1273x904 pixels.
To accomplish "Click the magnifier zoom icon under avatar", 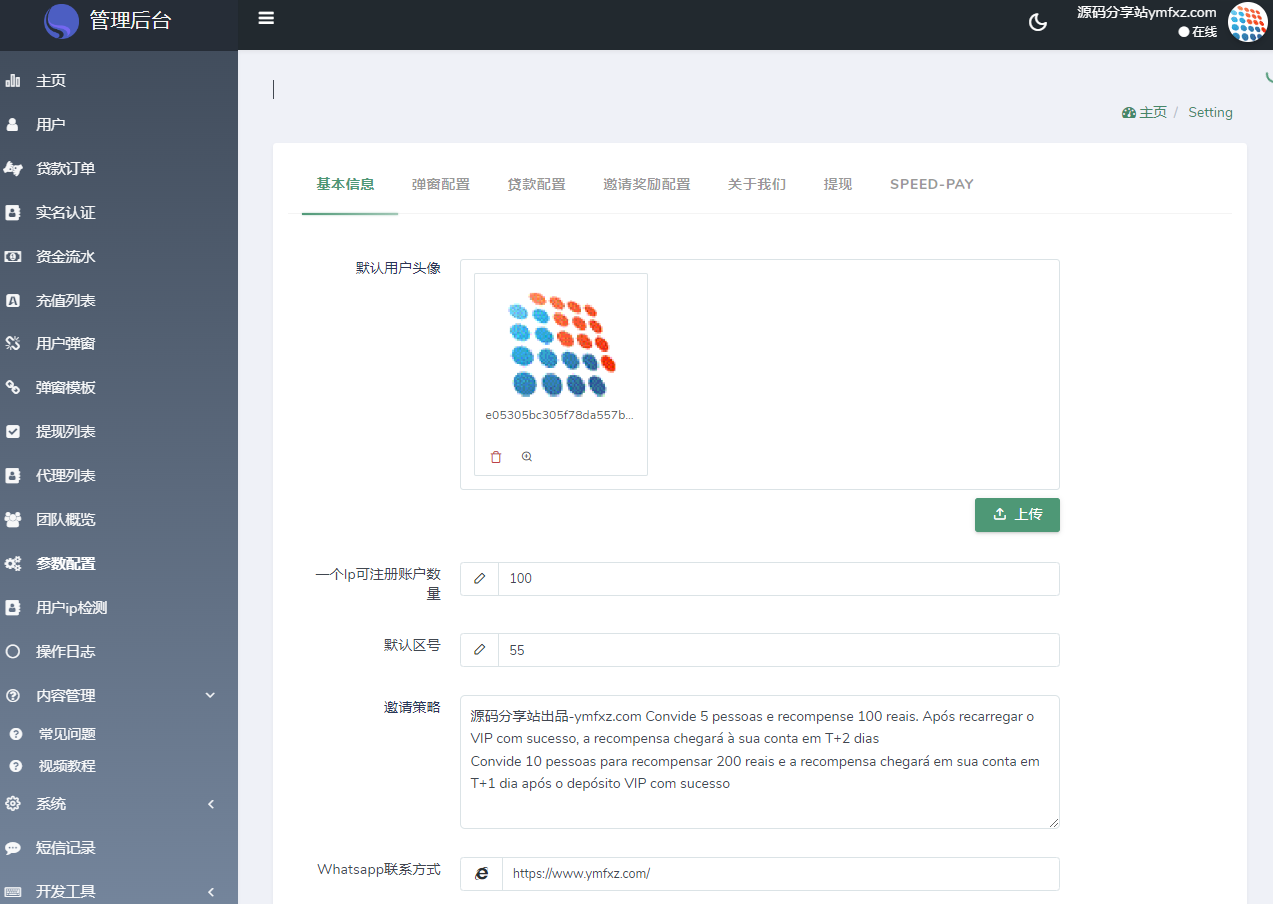I will 527,457.
